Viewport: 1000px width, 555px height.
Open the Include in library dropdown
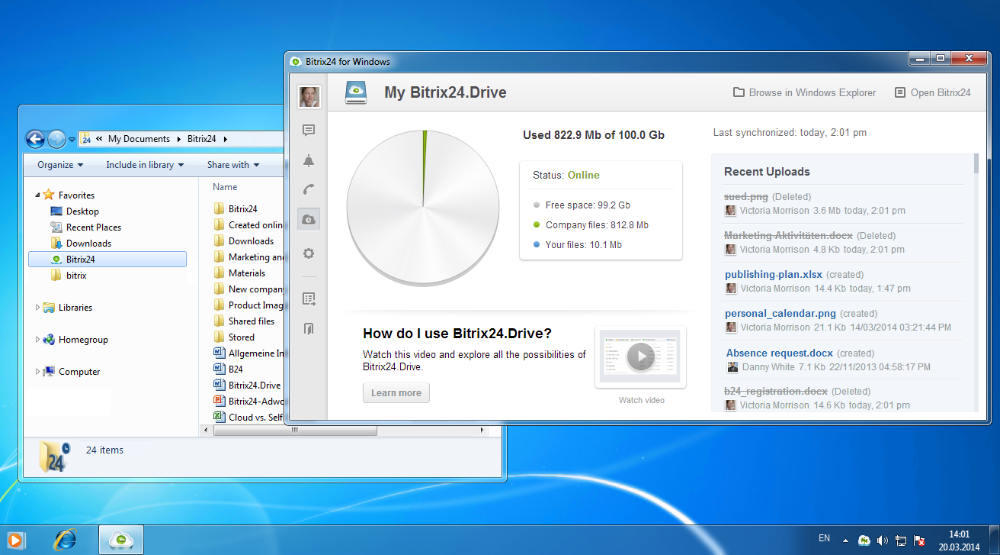(145, 165)
